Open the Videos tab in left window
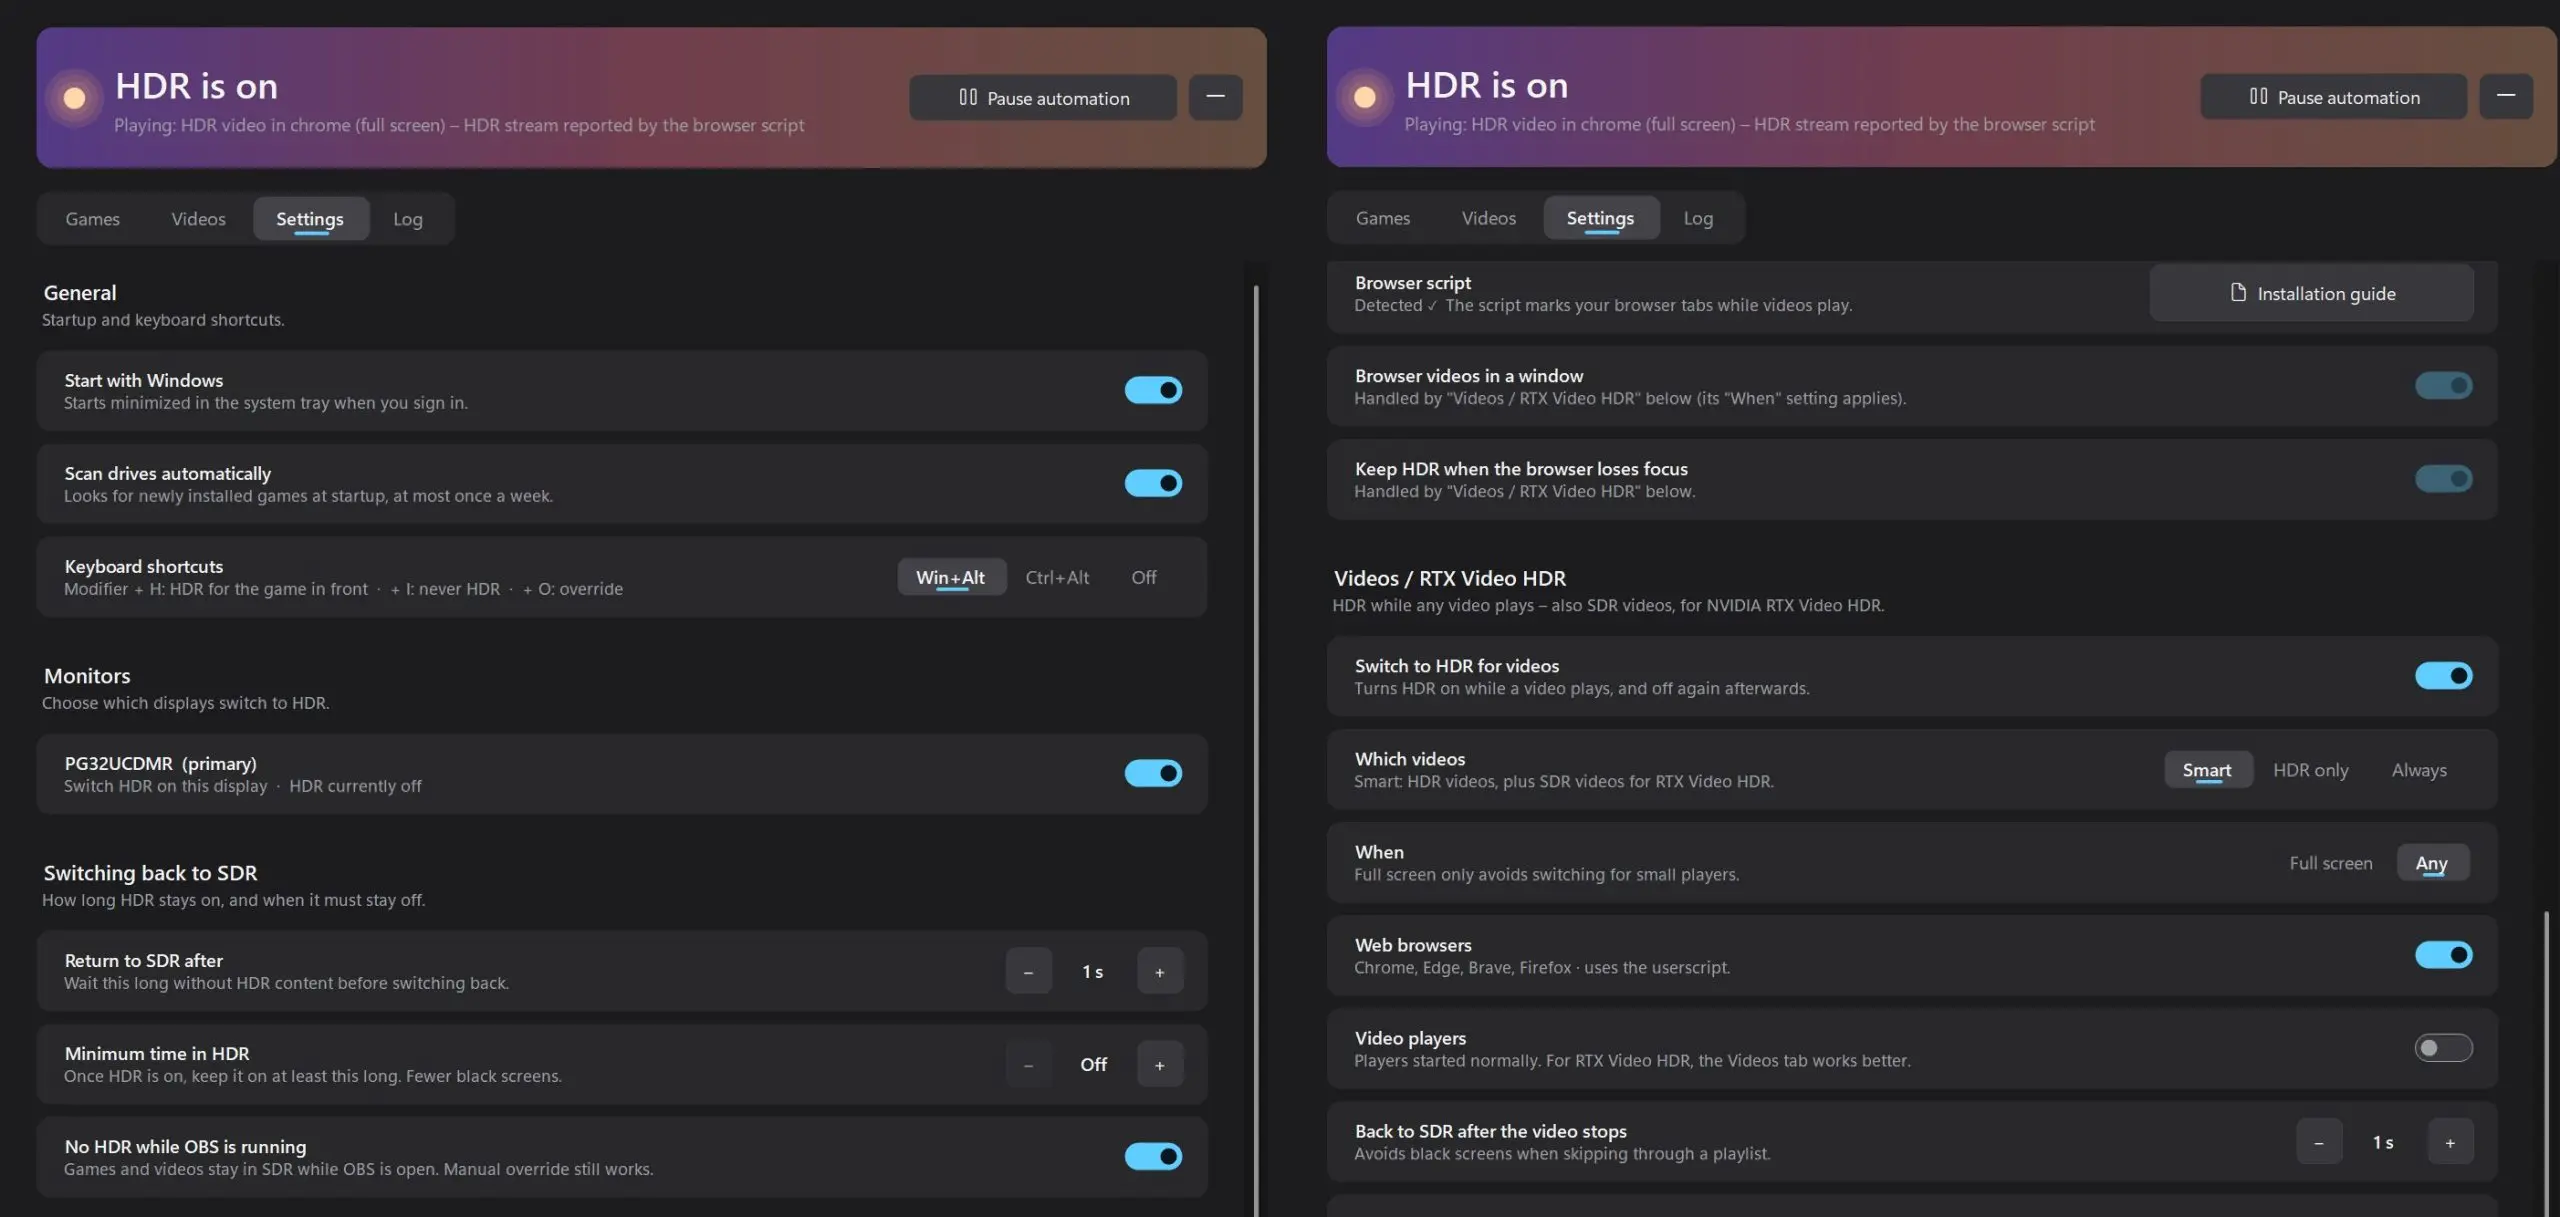The height and width of the screenshot is (1217, 2560). 198,219
